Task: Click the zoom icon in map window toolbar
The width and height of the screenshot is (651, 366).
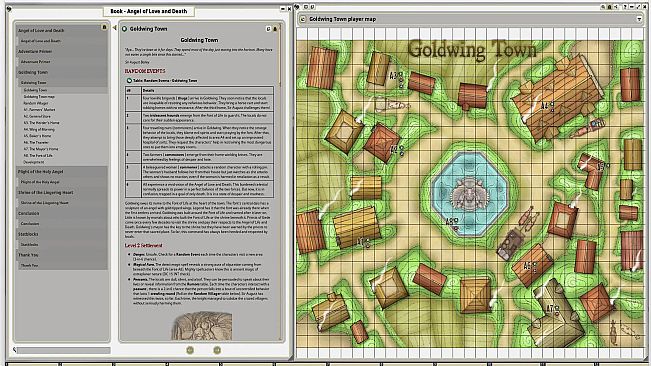Action: [603, 7]
